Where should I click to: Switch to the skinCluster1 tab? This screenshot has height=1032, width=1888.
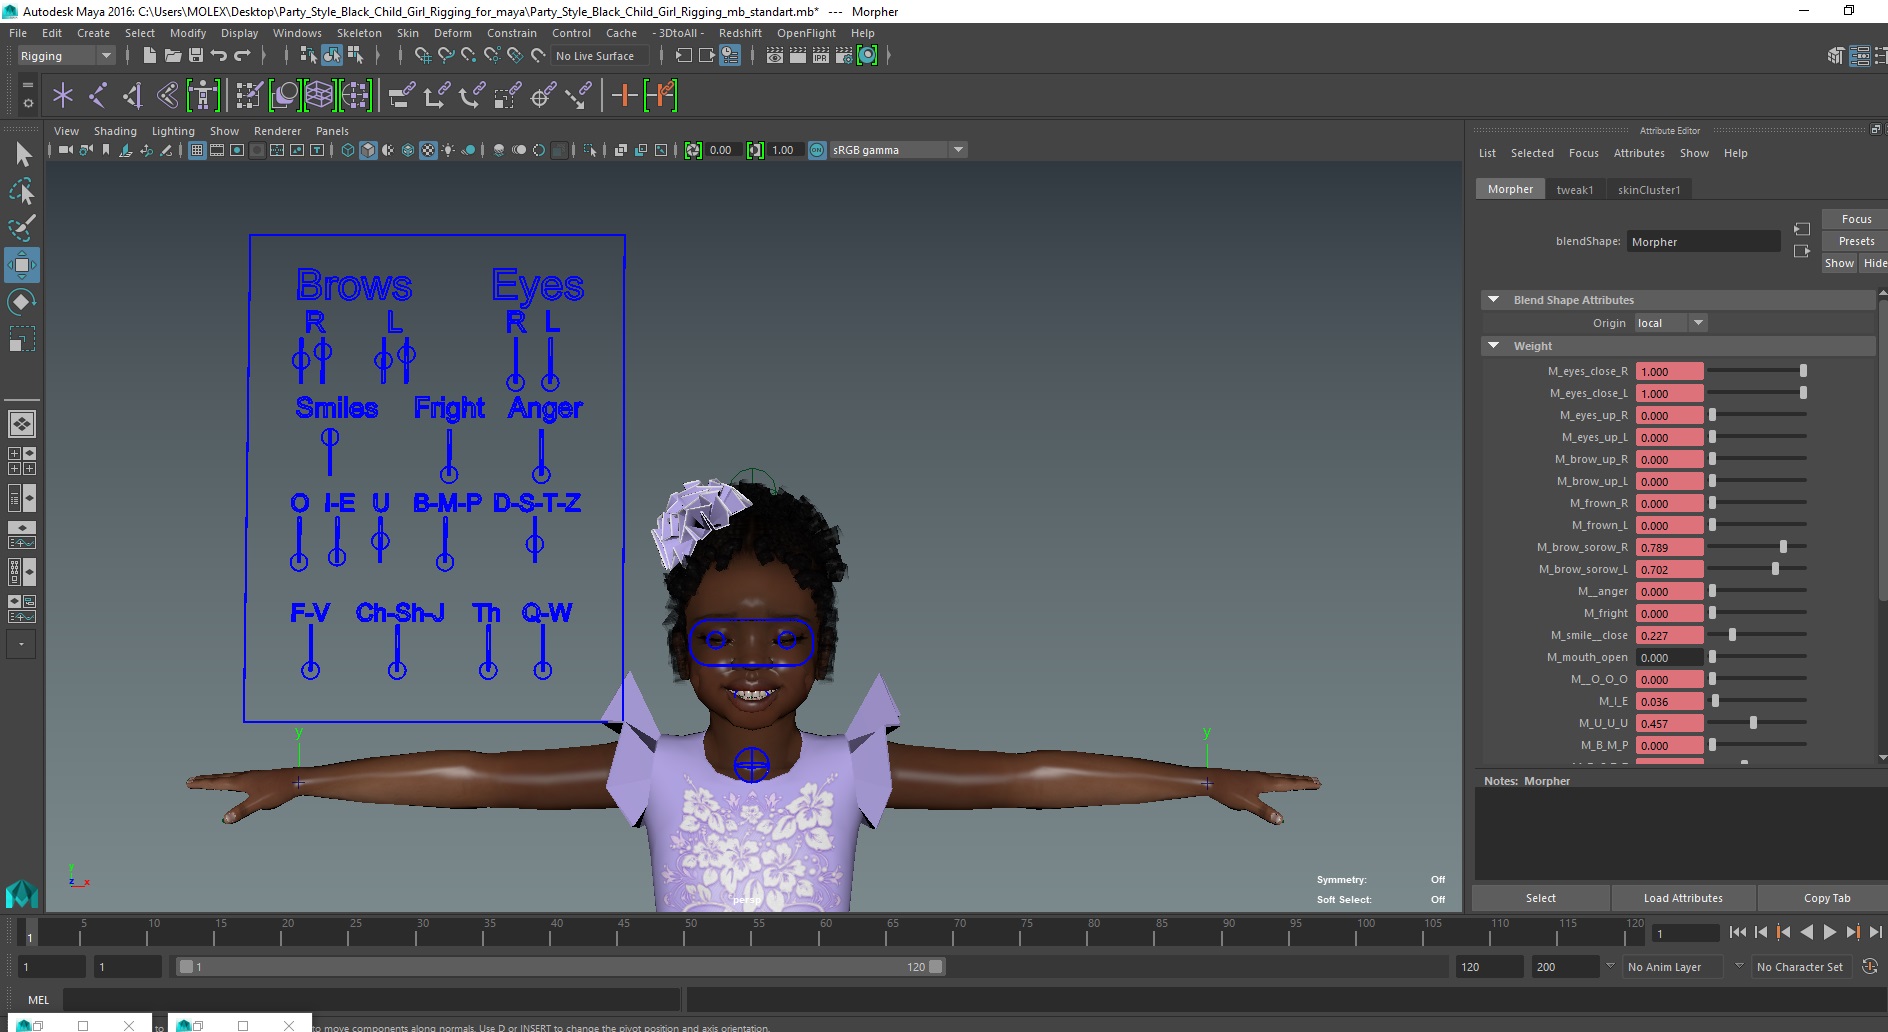(x=1649, y=189)
